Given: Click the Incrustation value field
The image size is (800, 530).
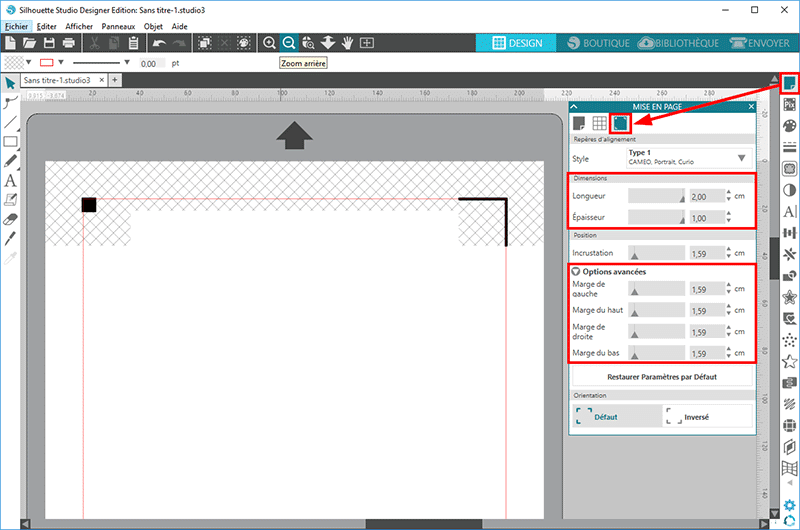Looking at the screenshot, I should [x=706, y=253].
